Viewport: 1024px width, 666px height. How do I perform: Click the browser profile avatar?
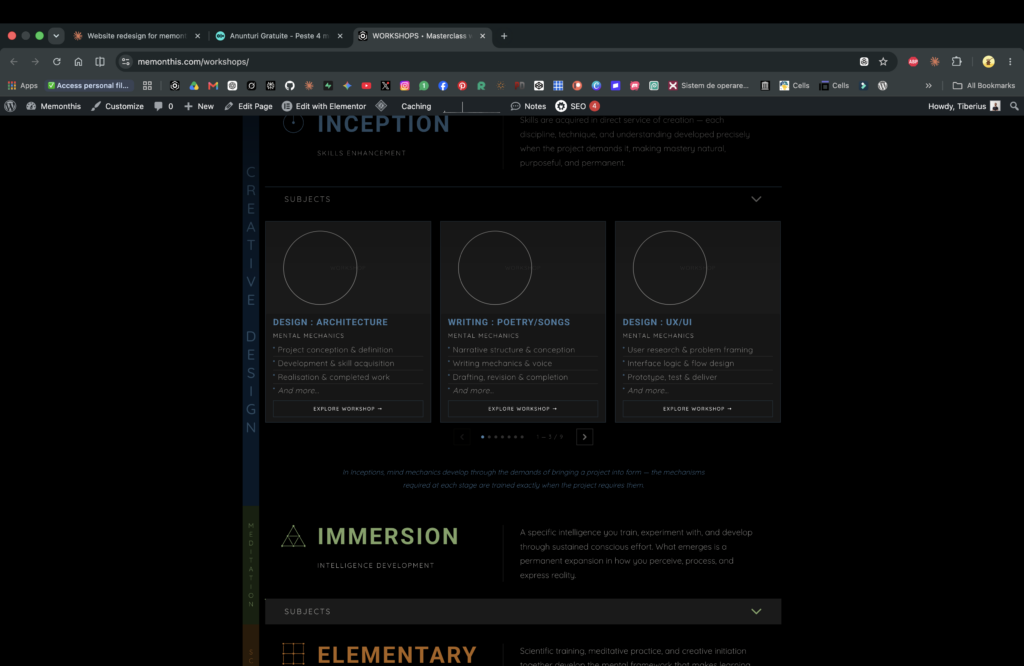(988, 61)
